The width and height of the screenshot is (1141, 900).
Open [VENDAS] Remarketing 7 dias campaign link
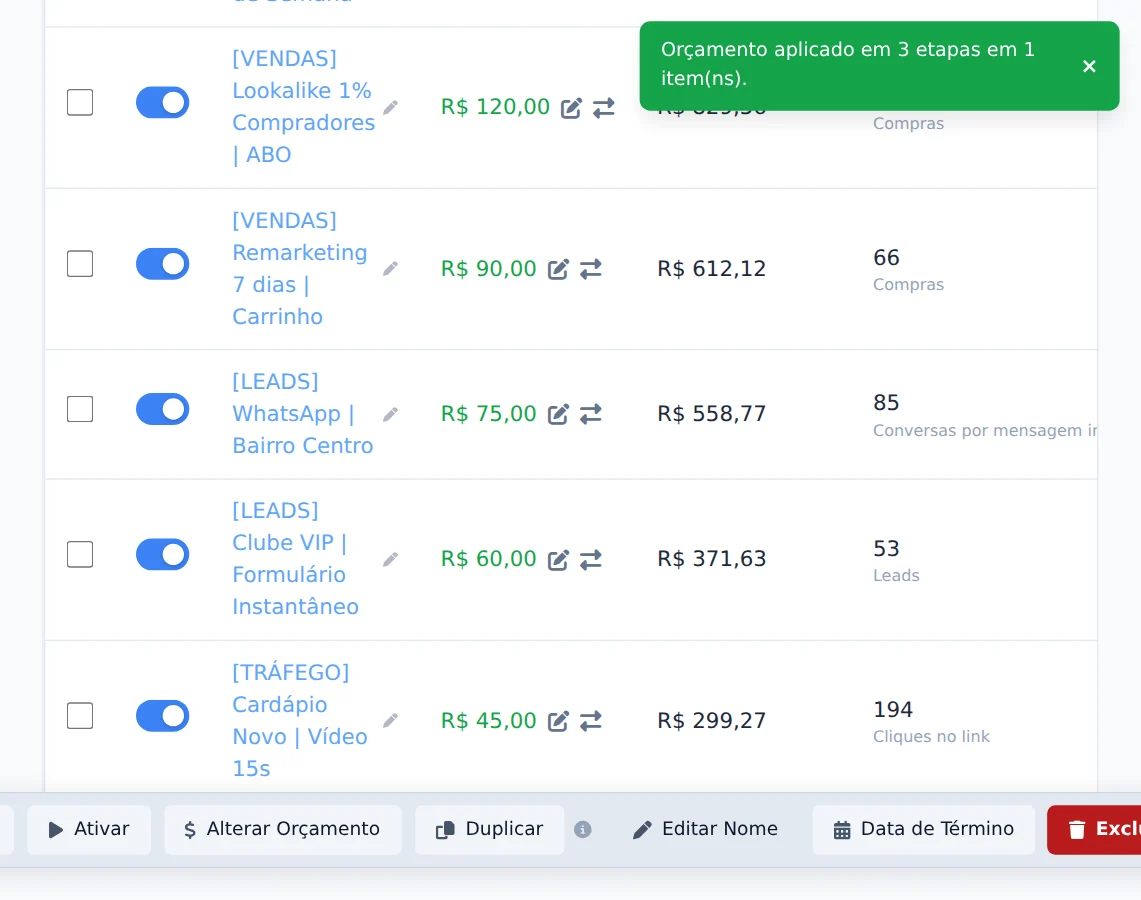(x=300, y=268)
